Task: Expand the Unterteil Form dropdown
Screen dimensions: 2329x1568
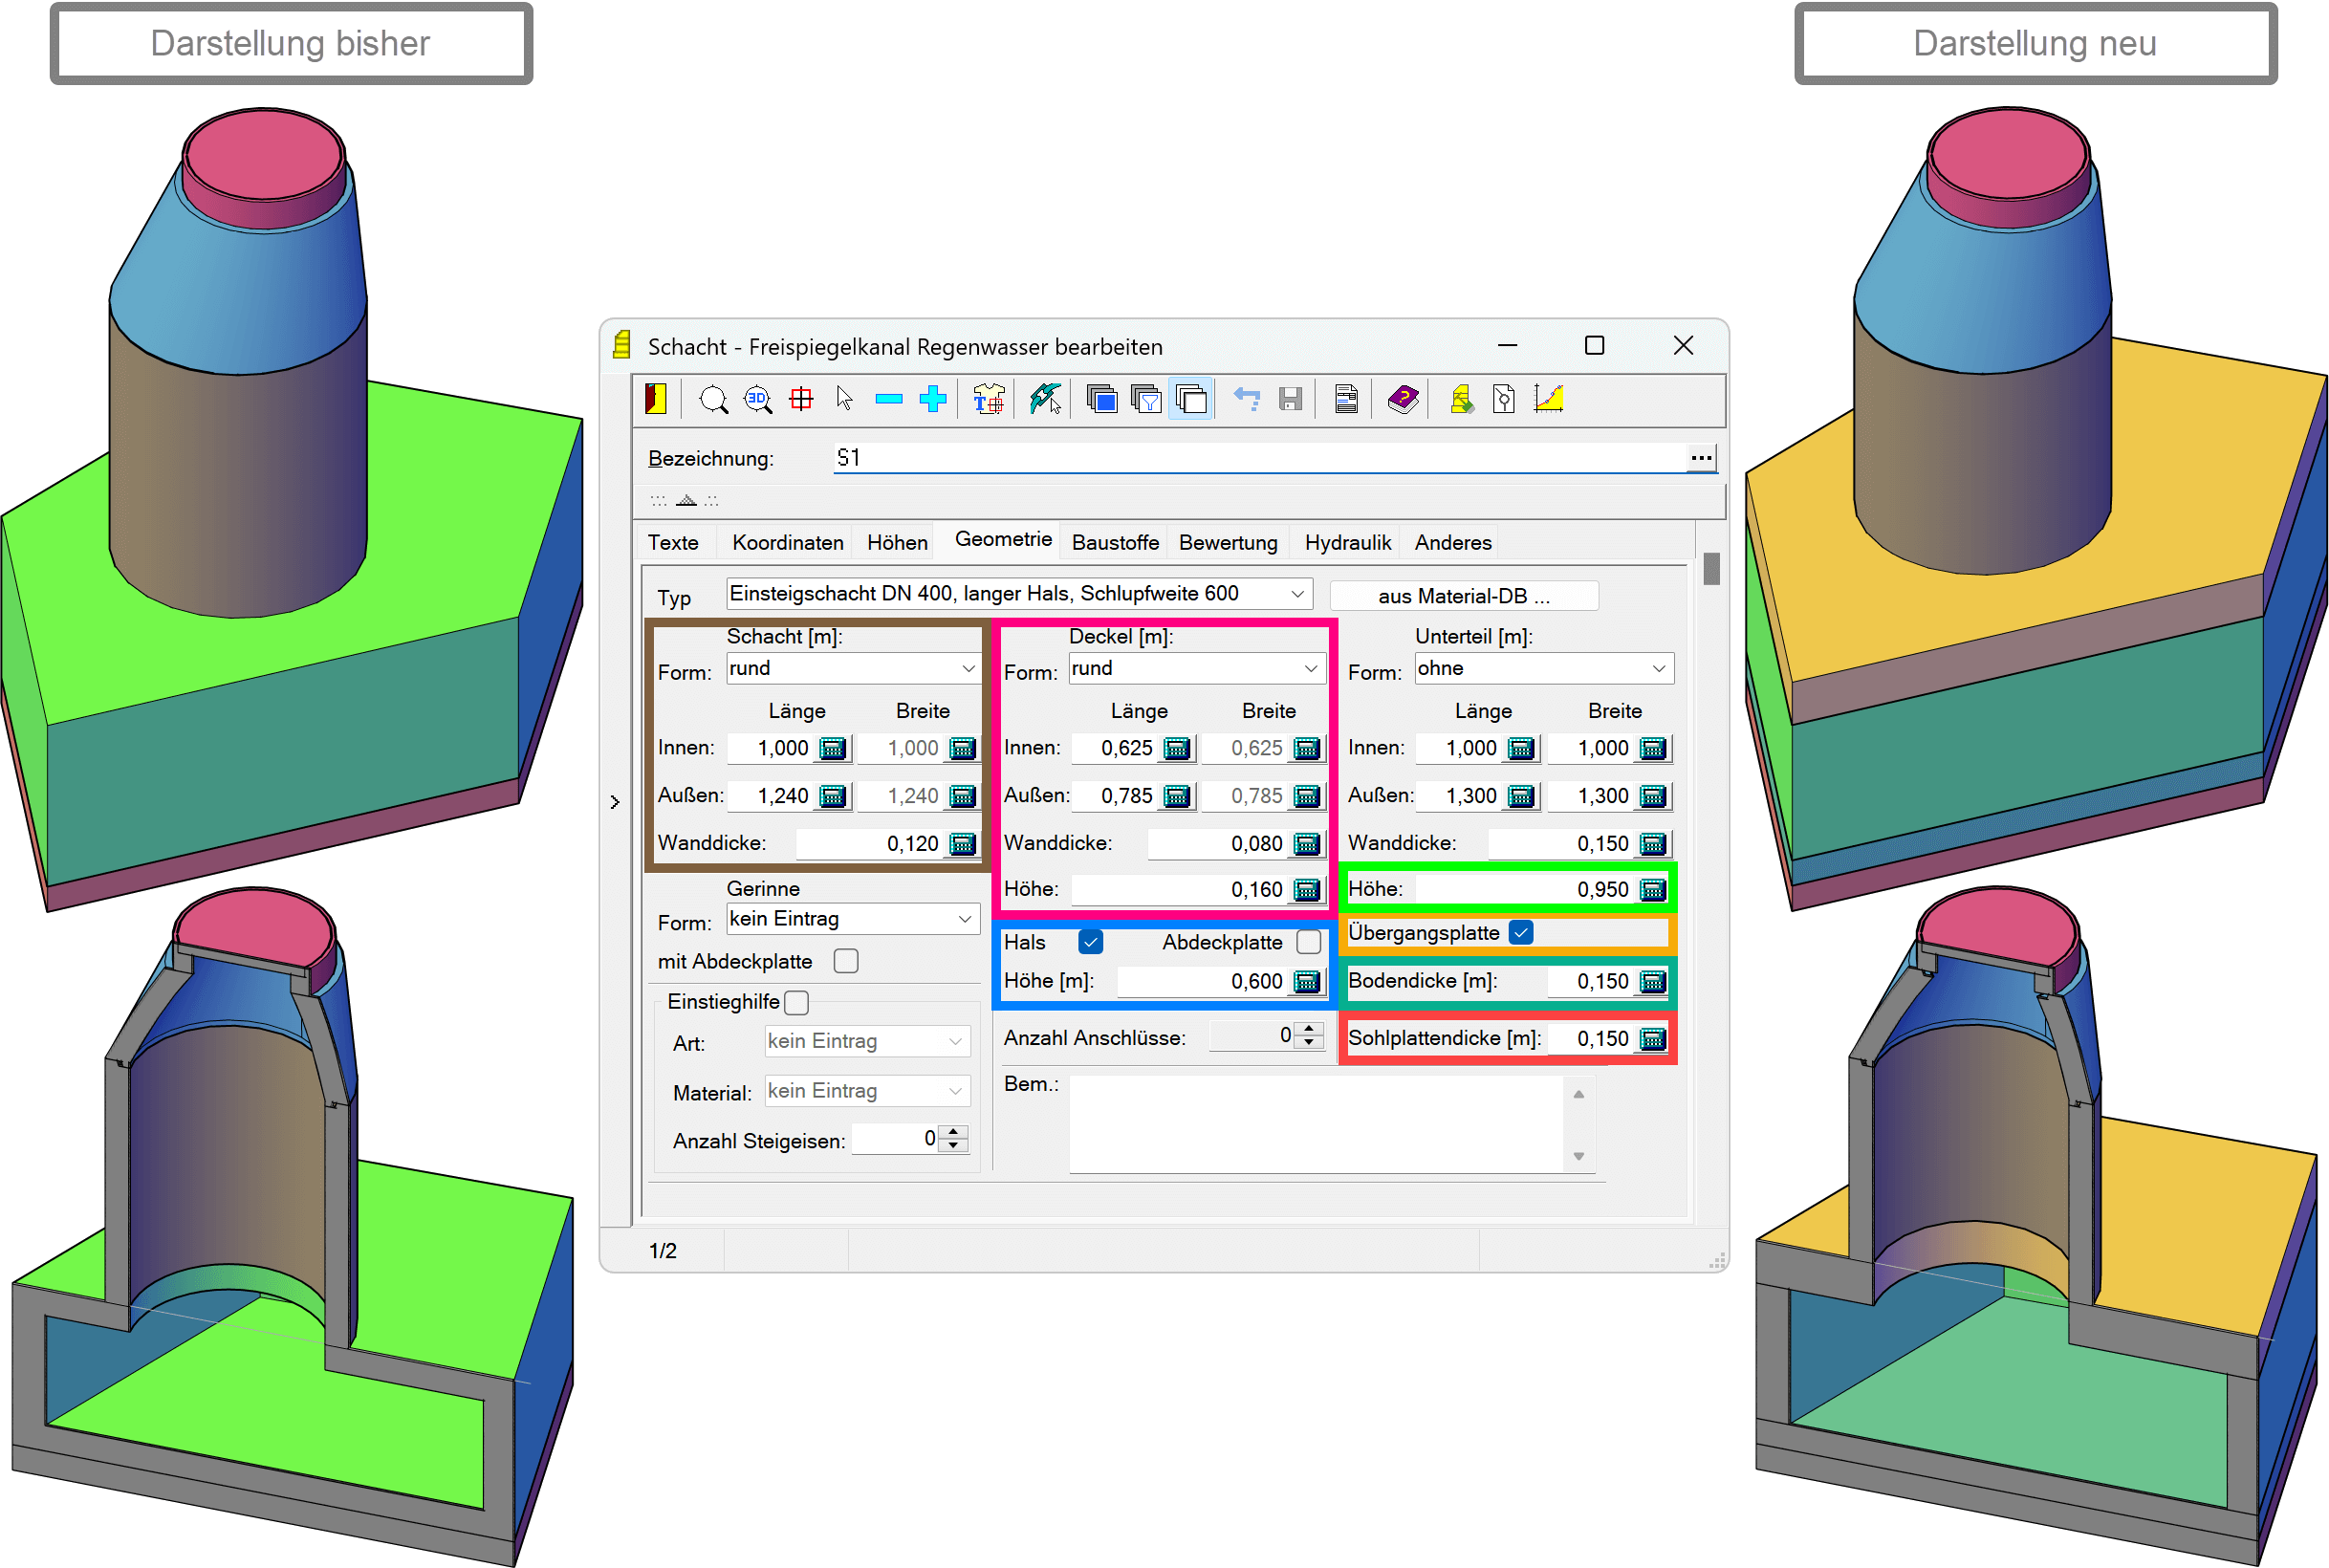Action: point(1658,668)
